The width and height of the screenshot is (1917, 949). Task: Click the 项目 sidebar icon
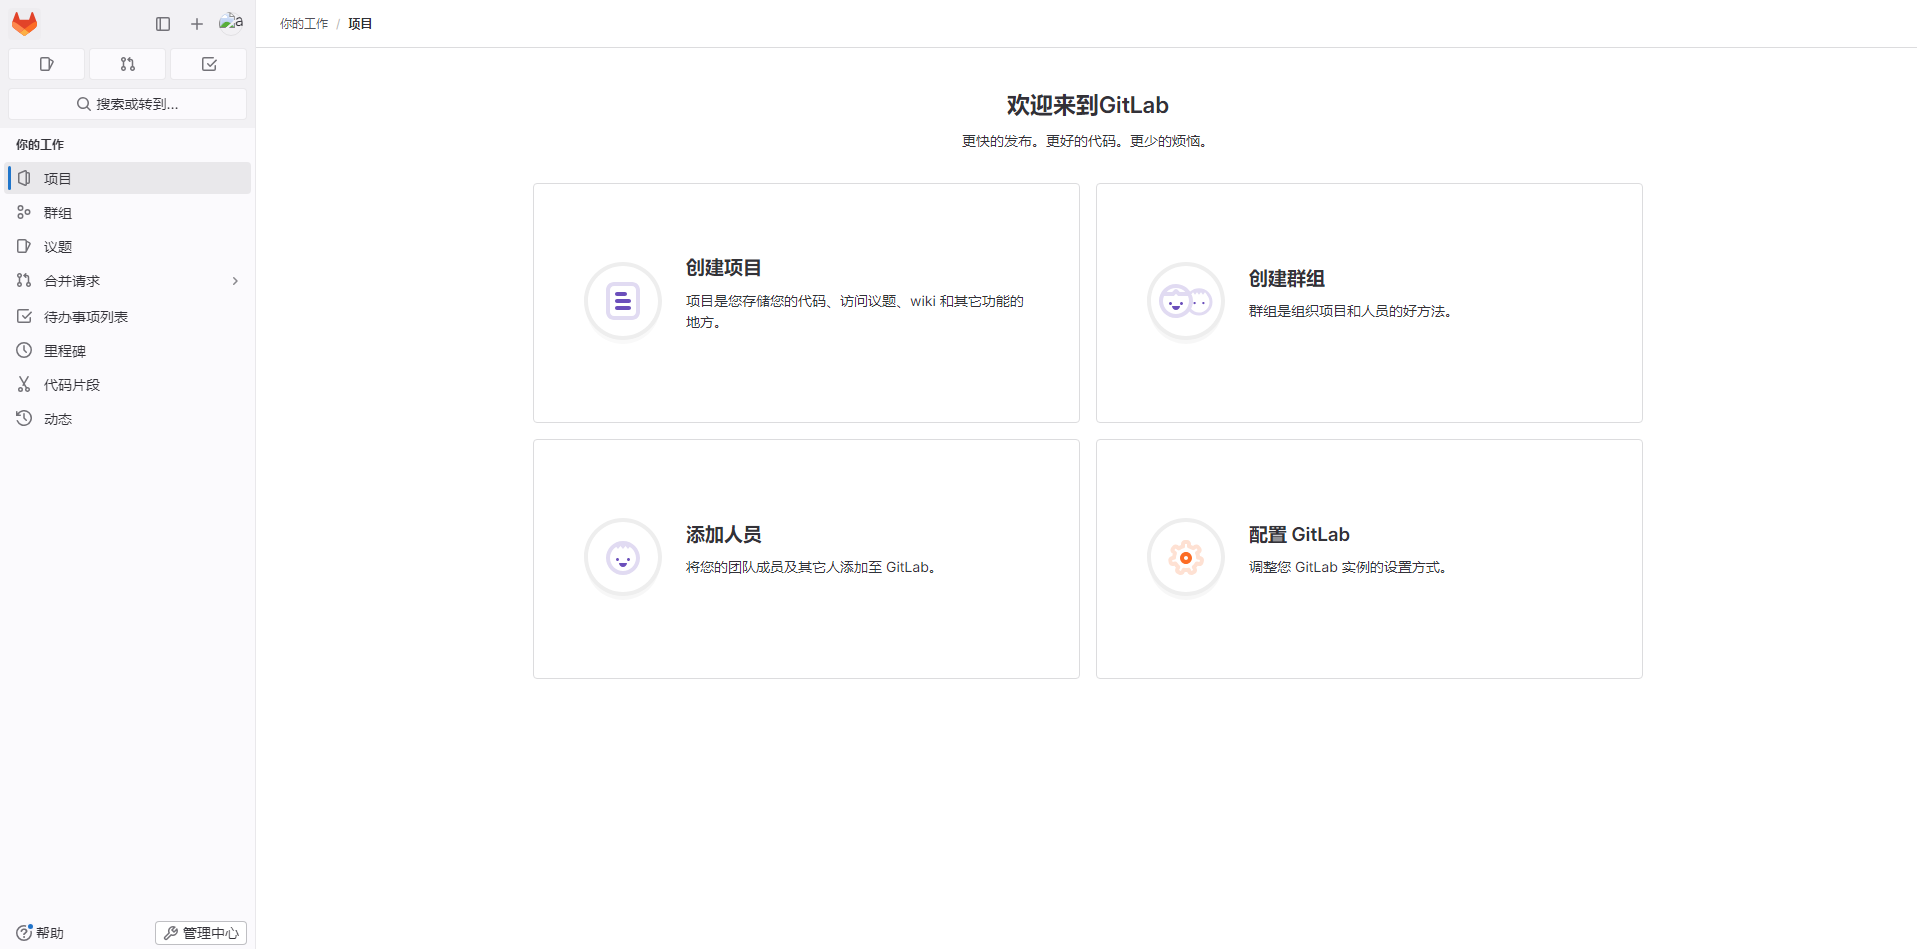[x=24, y=178]
